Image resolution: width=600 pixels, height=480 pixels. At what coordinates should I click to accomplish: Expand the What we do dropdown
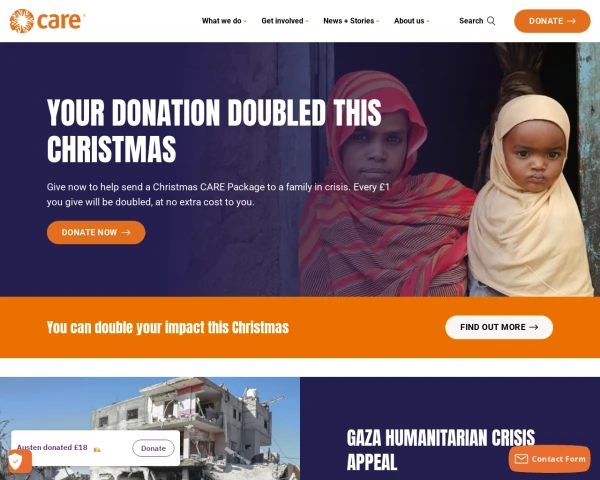224,21
